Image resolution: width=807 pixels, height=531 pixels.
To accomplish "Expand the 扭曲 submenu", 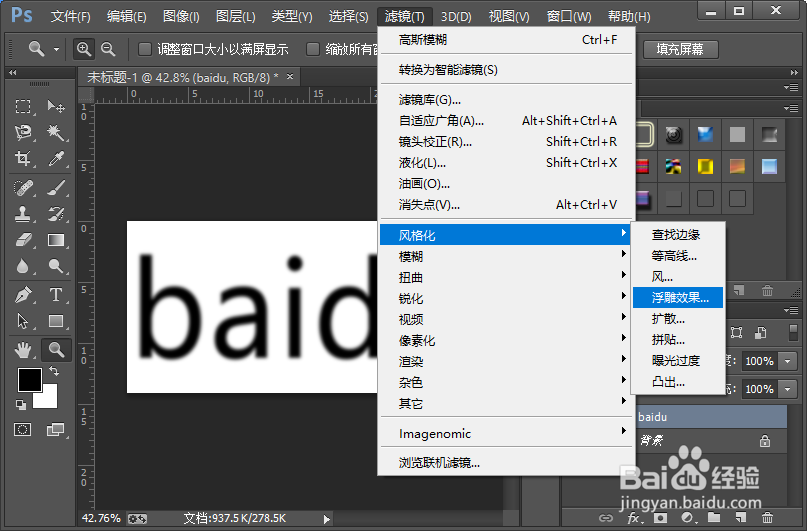I will click(x=506, y=277).
